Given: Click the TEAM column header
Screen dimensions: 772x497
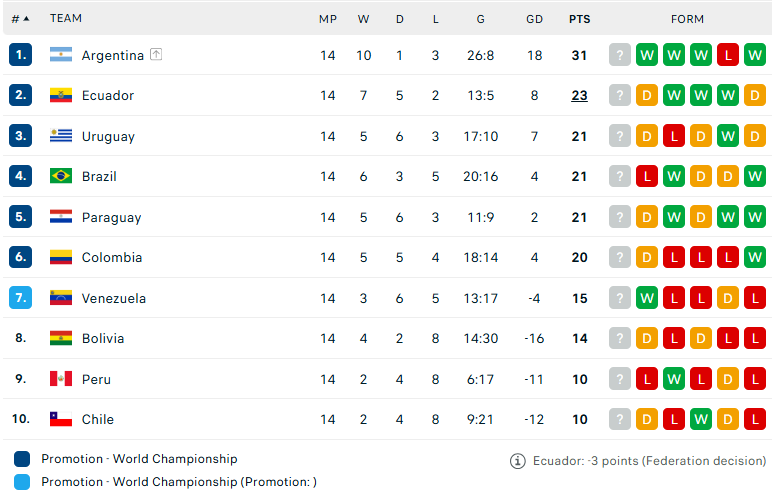Looking at the screenshot, I should [x=65, y=18].
